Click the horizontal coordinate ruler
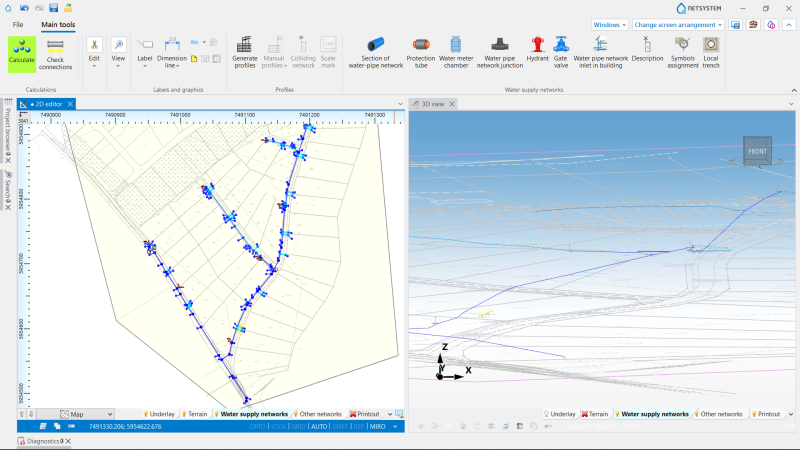This screenshot has height=450, width=800. point(212,118)
